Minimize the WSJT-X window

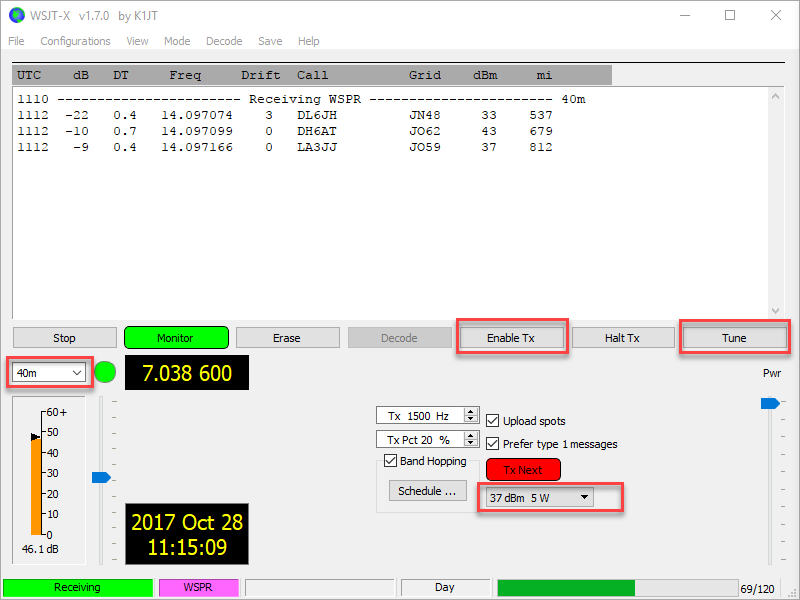coord(685,15)
